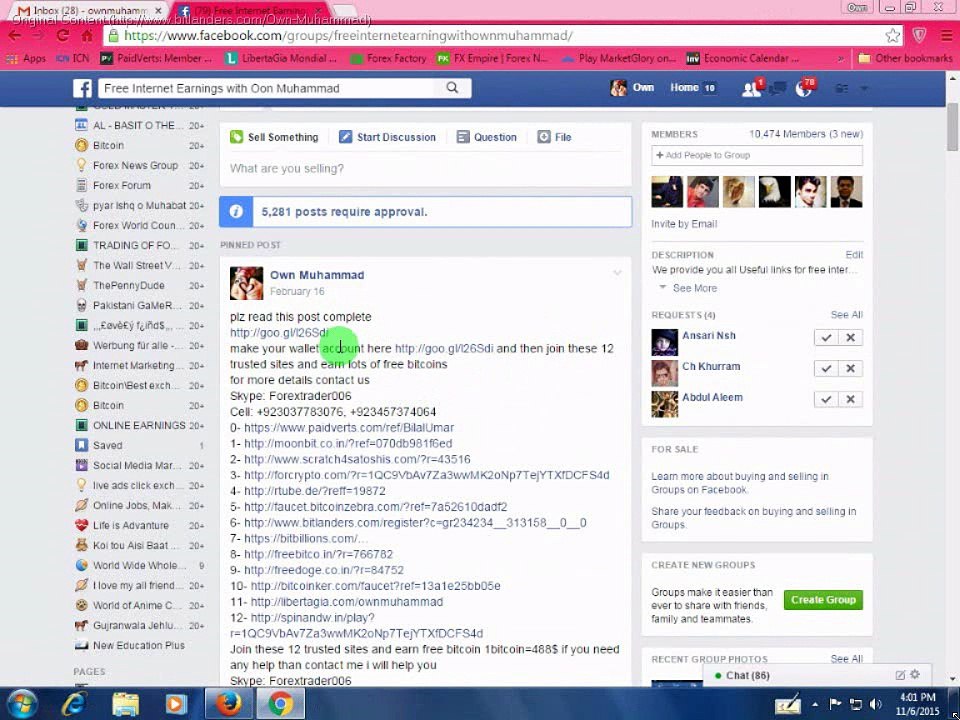
Task: Select Question composer tab
Action: (487, 137)
